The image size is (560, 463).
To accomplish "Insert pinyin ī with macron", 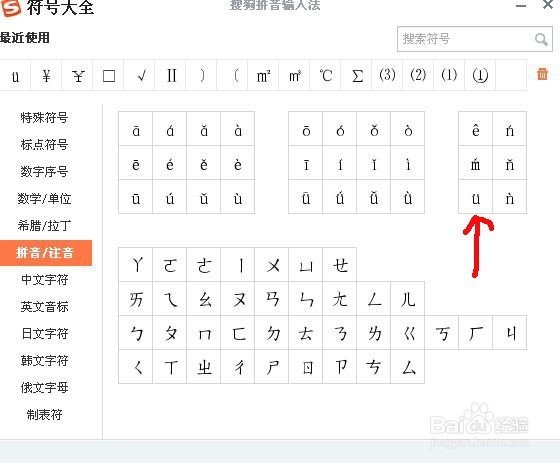I will click(306, 163).
